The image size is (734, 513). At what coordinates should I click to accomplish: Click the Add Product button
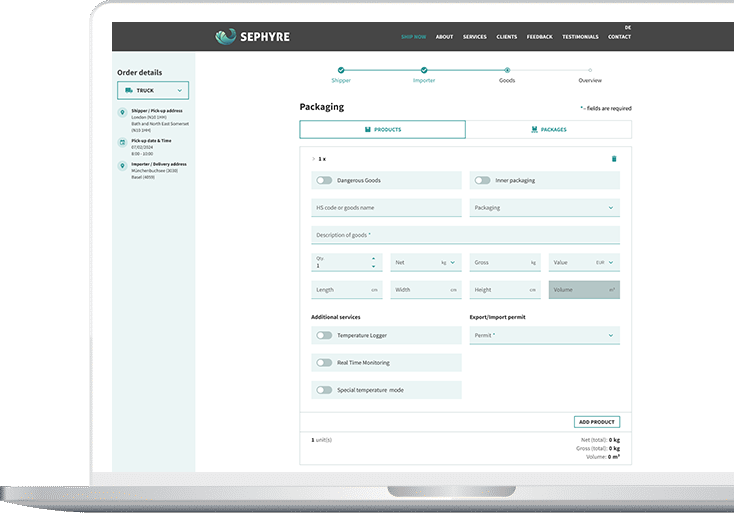(x=596, y=422)
